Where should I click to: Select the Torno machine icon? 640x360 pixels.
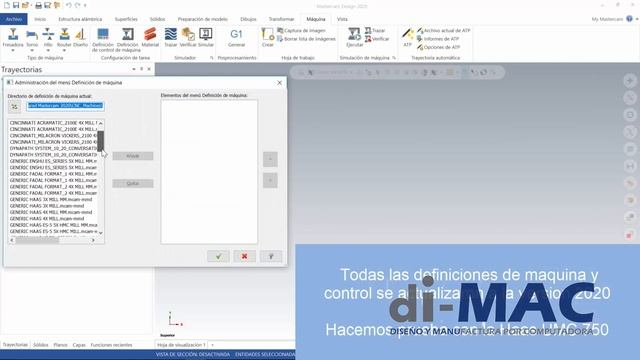coord(32,37)
